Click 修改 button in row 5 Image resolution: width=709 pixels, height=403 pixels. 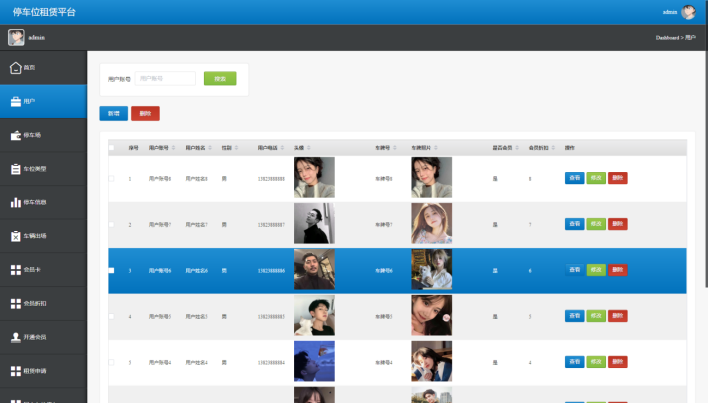click(596, 362)
